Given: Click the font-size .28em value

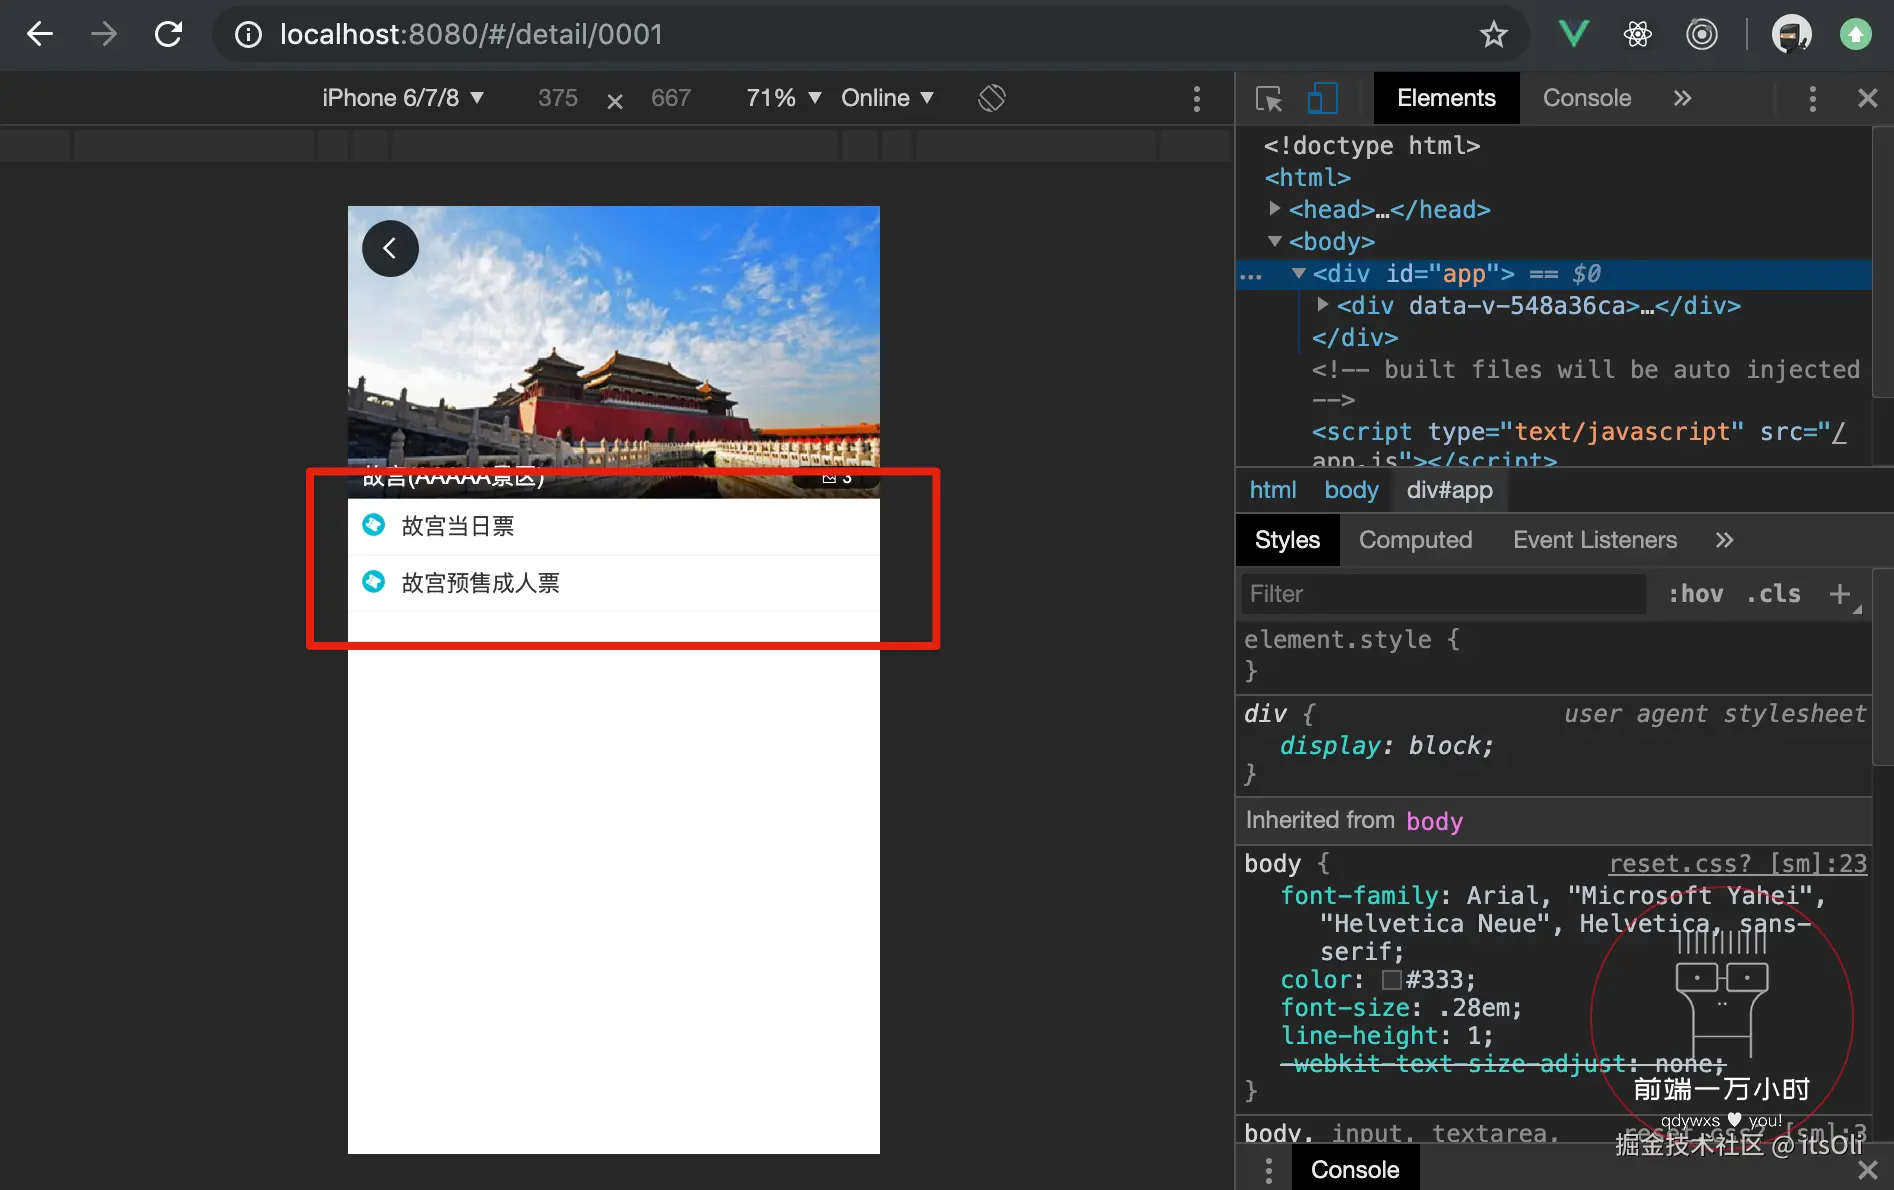Looking at the screenshot, I should coord(1475,1008).
